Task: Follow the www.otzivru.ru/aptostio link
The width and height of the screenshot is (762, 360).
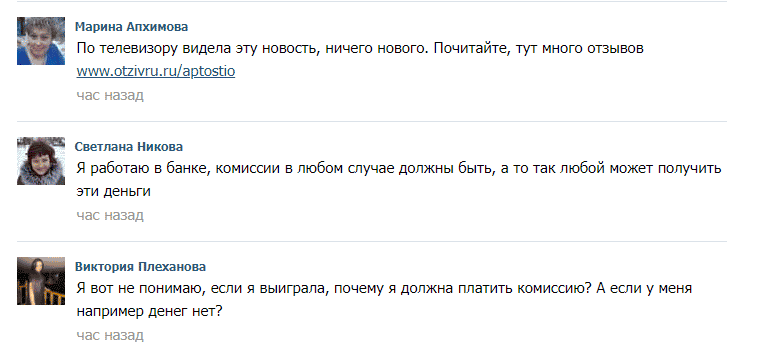Action: [x=156, y=72]
